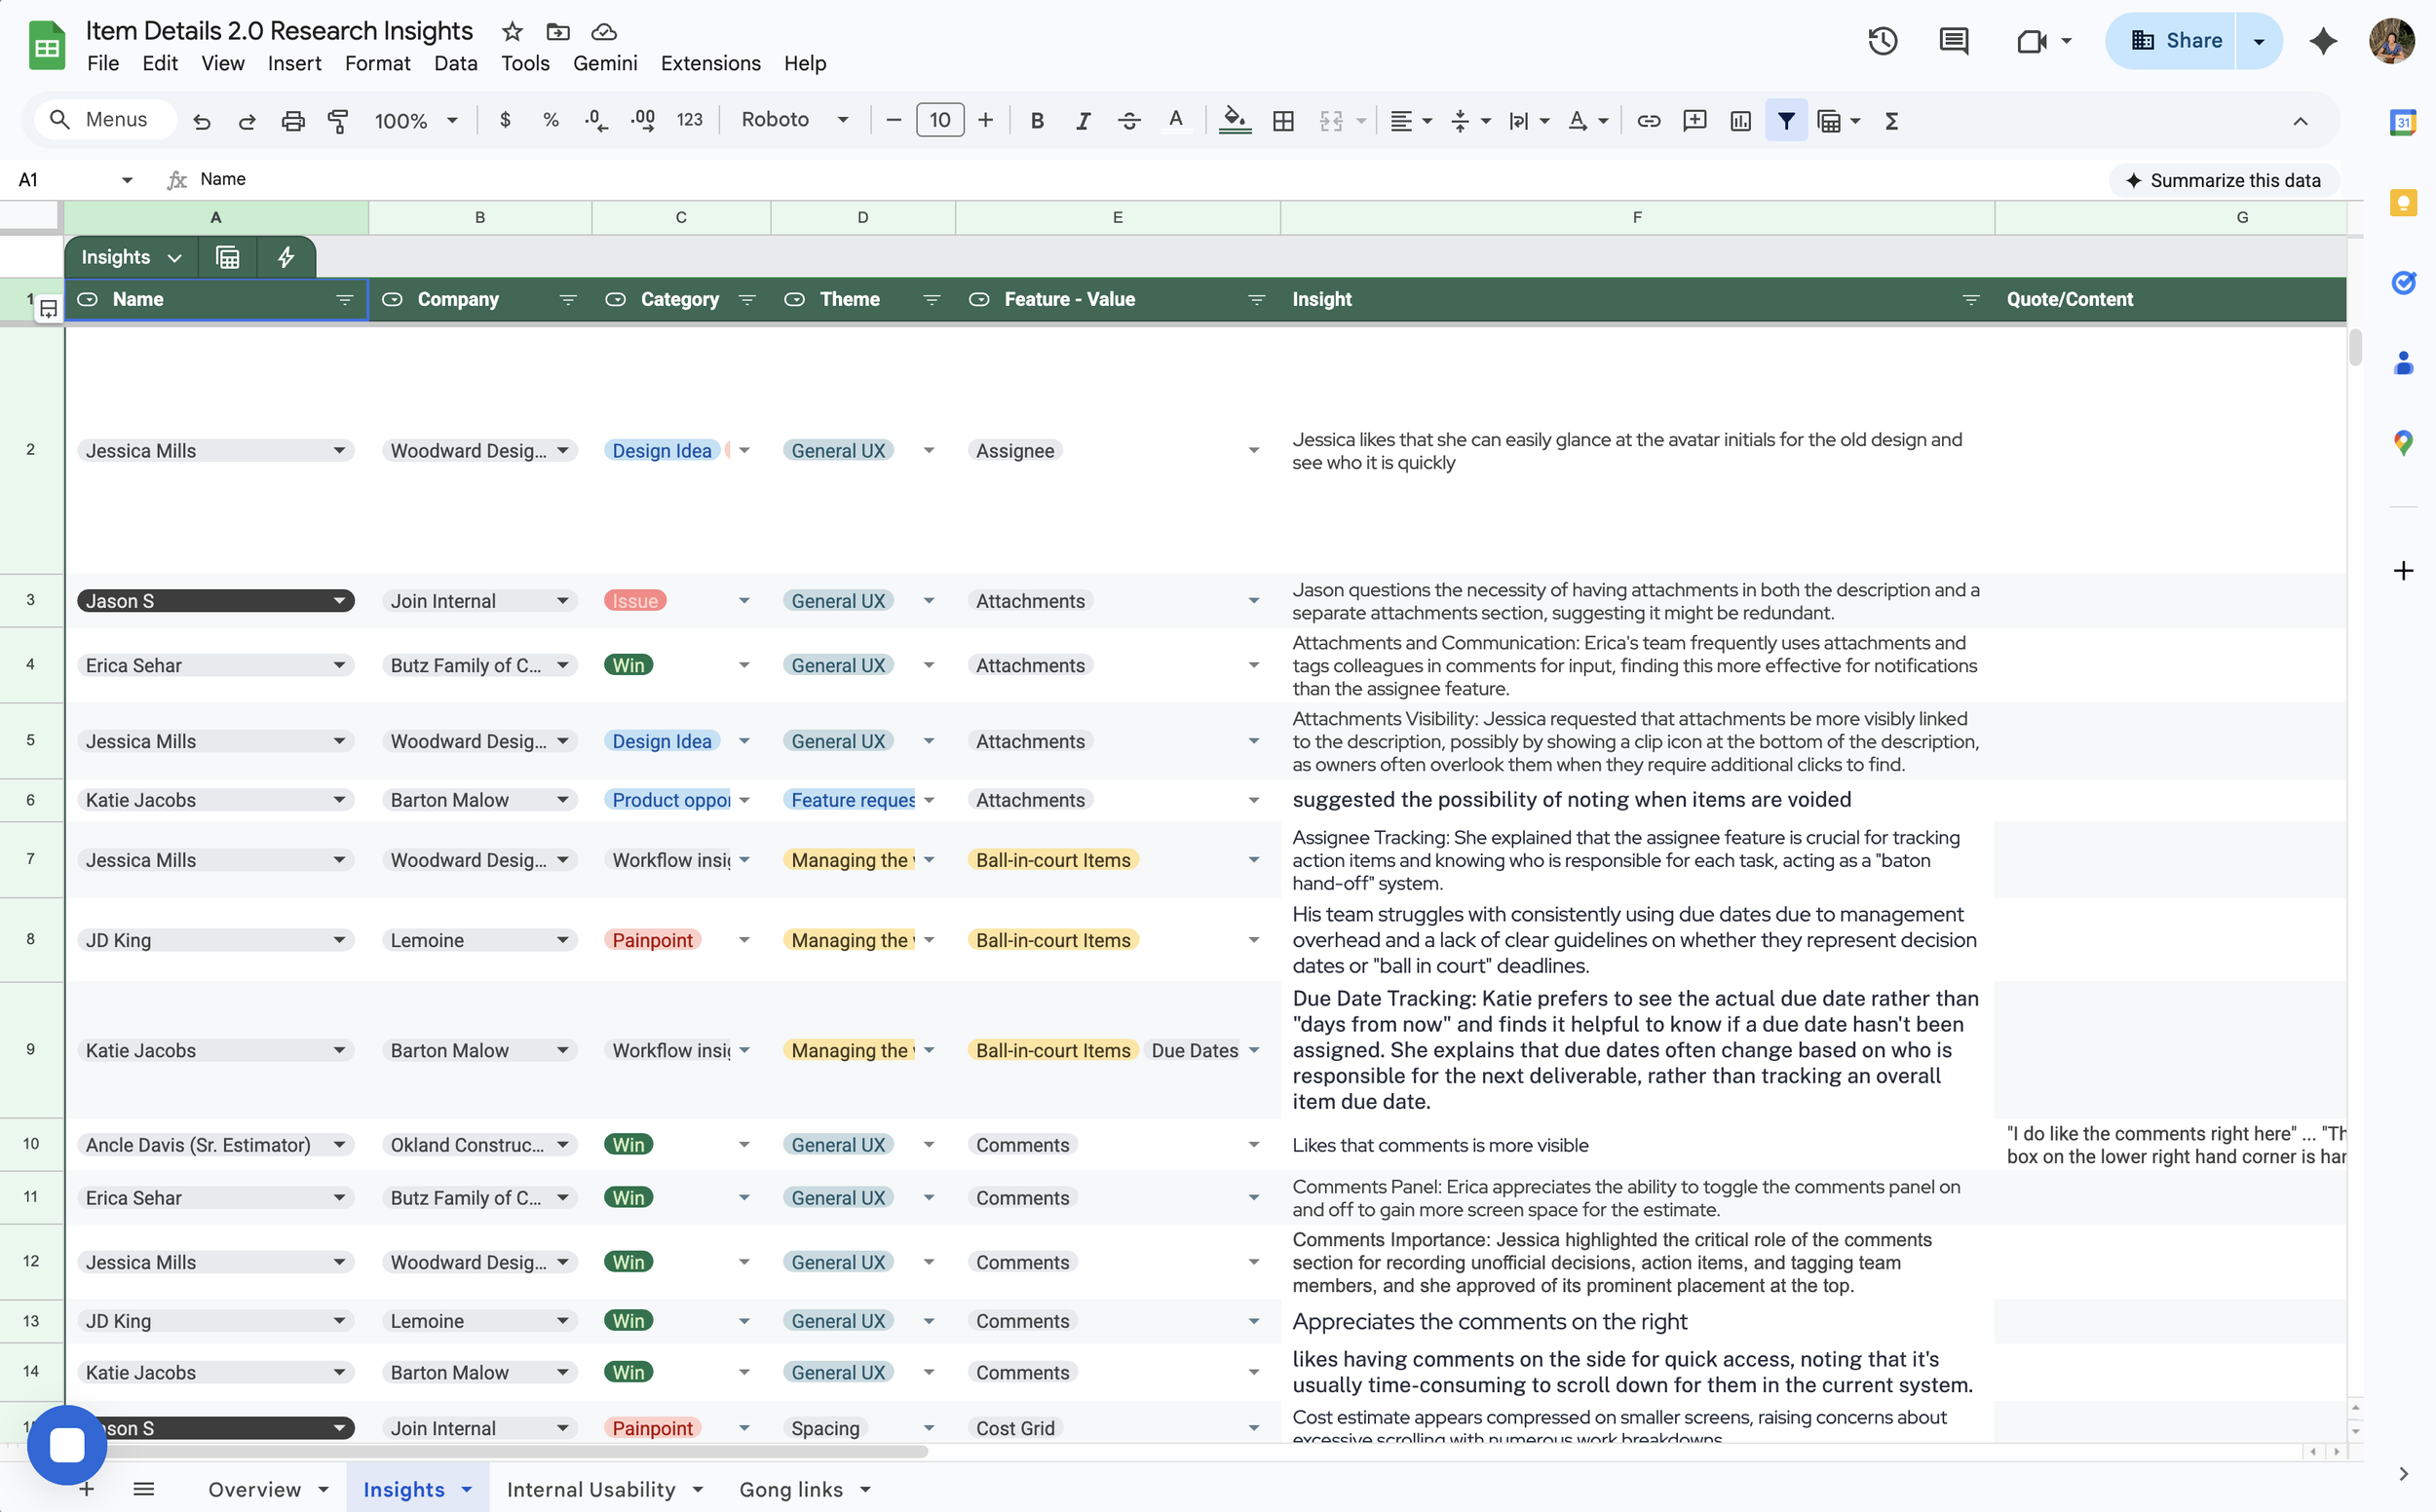Screen dimensions: 2436x1512
Task: Open the Format menu
Action: (x=377, y=63)
